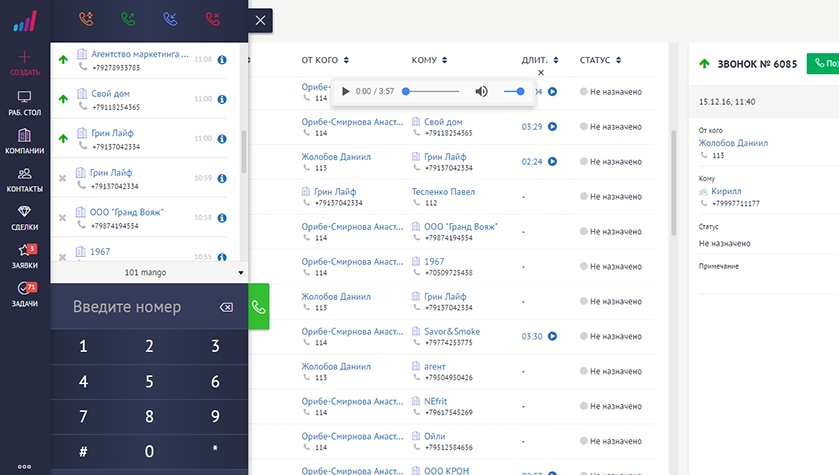This screenshot has width=839, height=475.
Task: Open Тесленко Павел contact link
Action: tap(443, 191)
